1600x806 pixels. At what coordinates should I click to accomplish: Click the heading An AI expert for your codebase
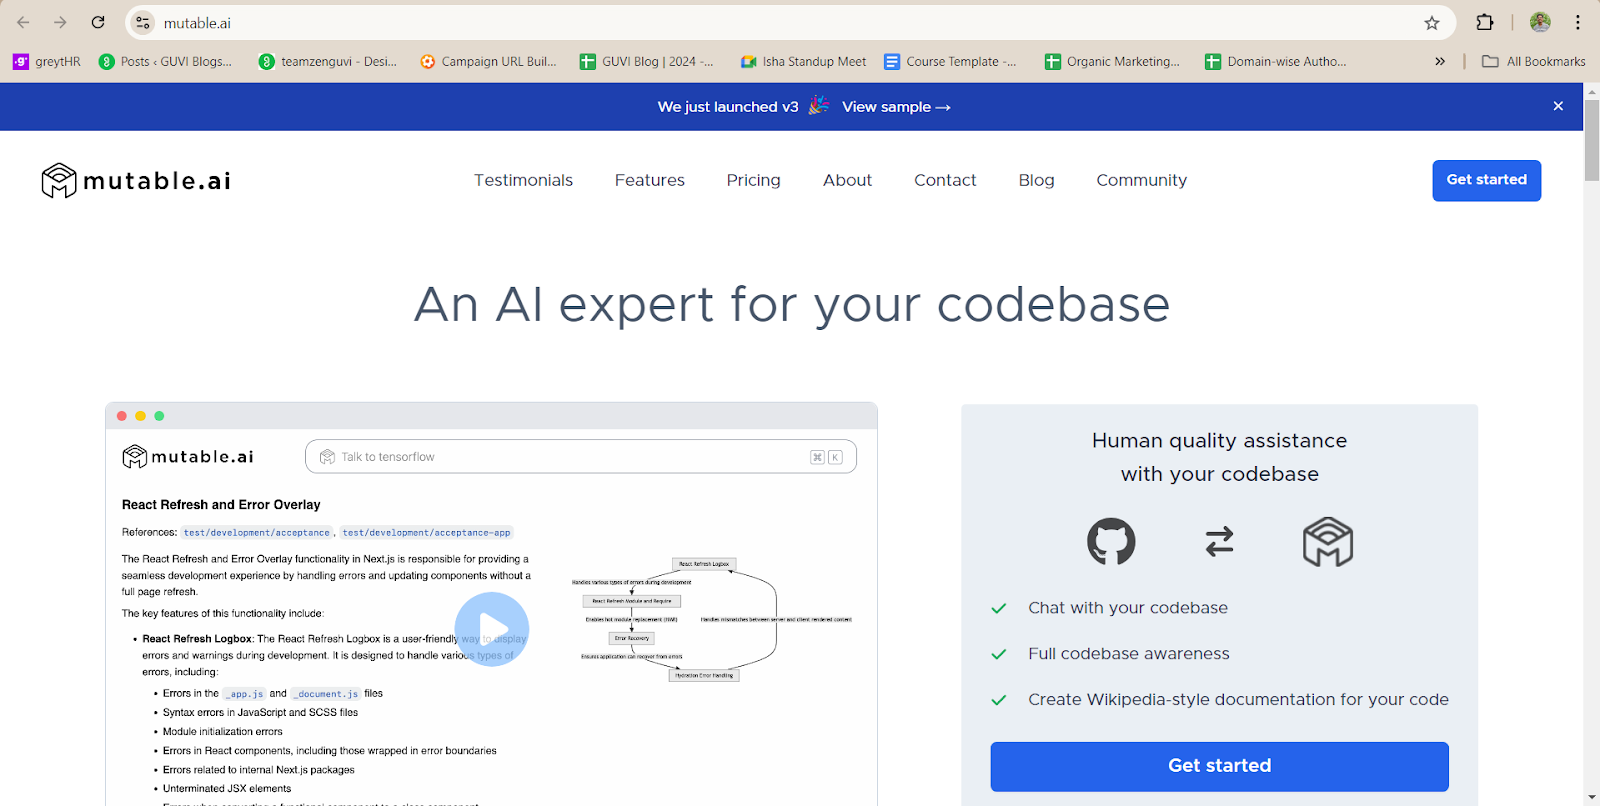(792, 304)
